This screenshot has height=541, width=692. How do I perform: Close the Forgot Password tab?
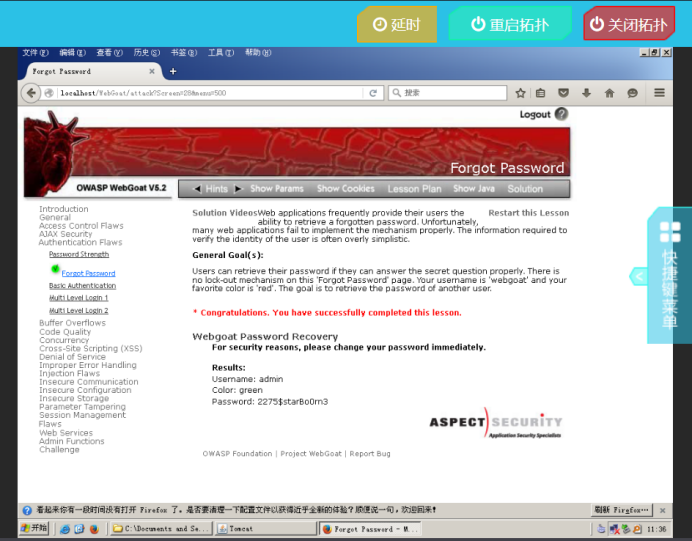152,71
